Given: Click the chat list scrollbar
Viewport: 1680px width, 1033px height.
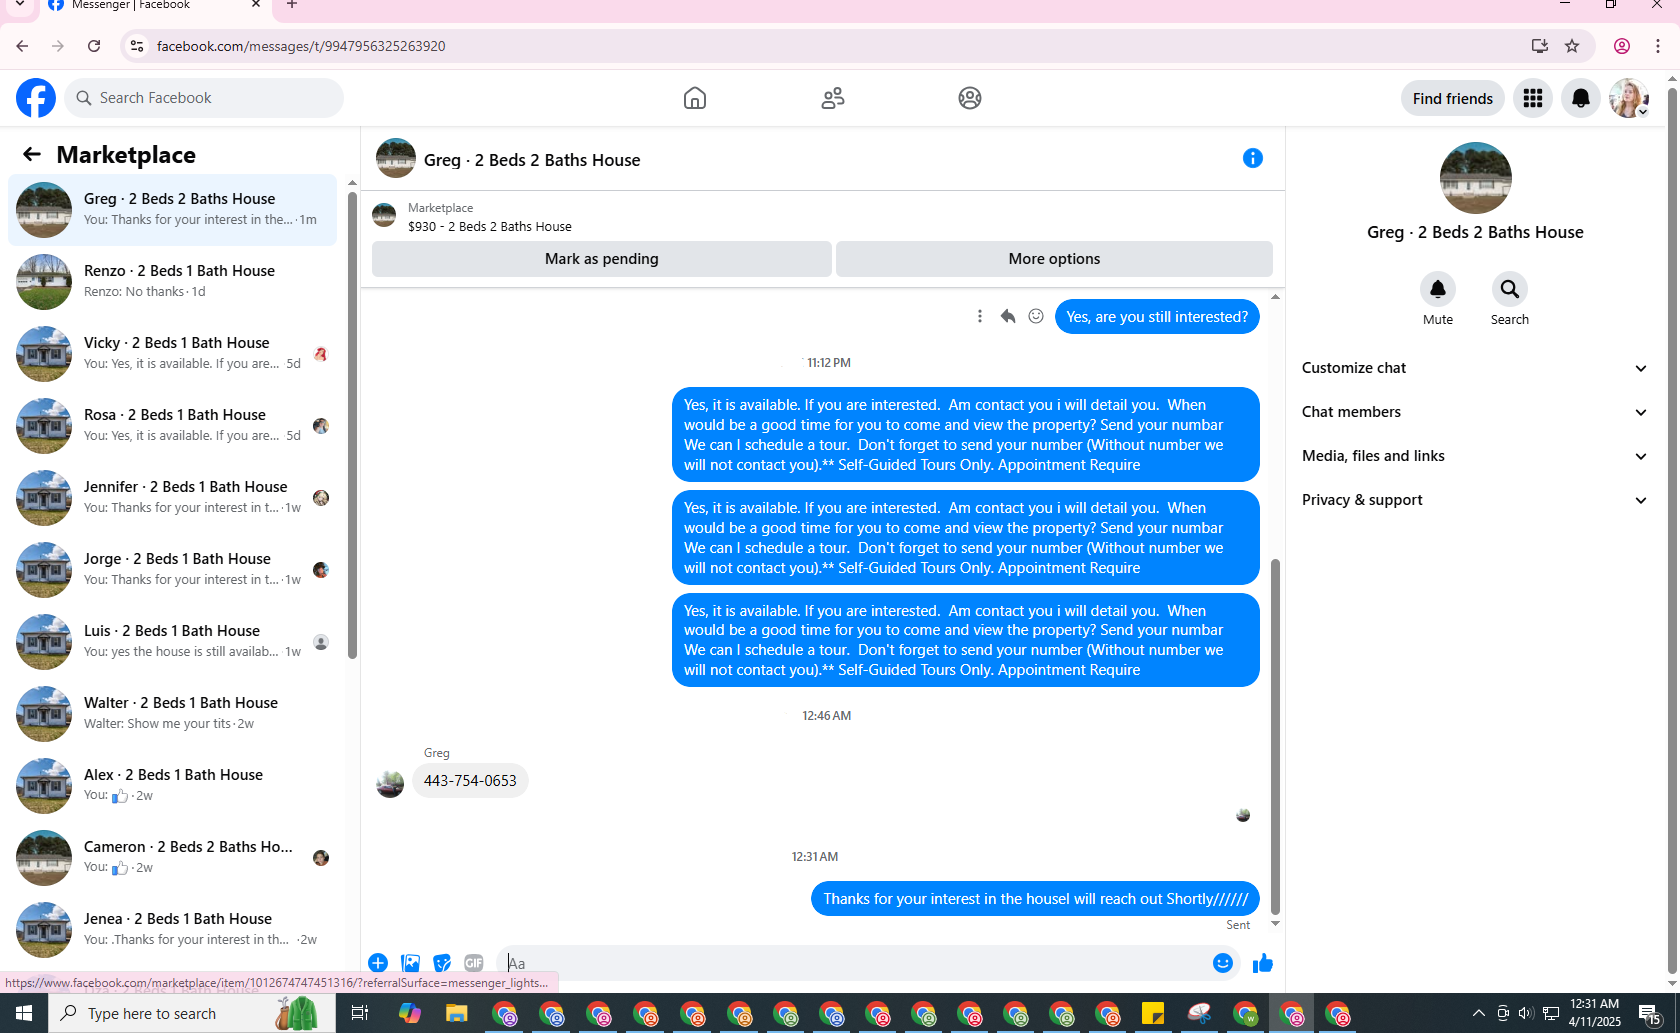Looking at the screenshot, I should tap(352, 425).
